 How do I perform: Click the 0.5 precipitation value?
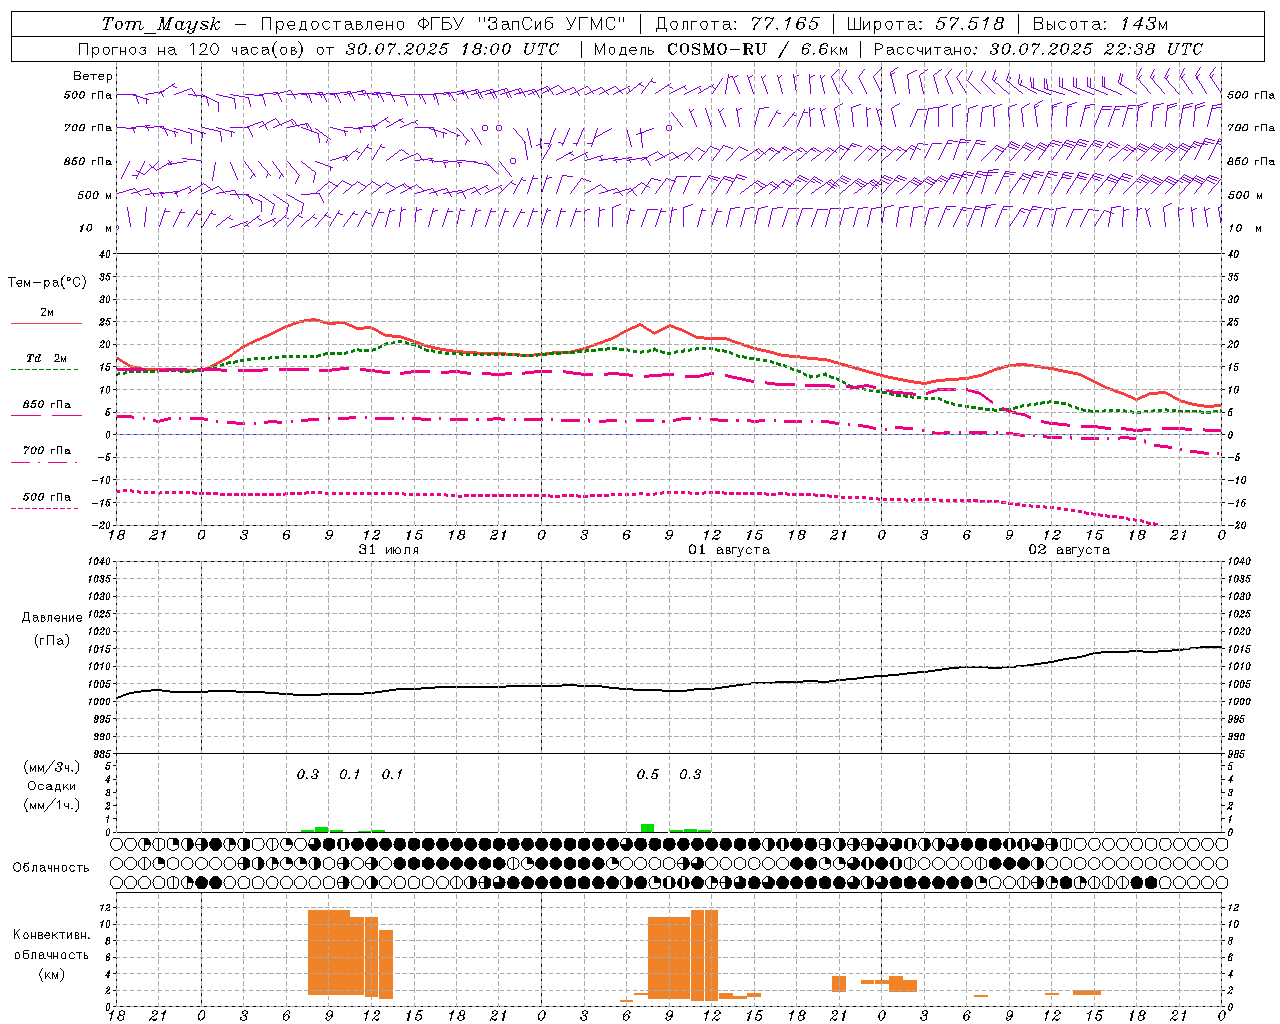tap(648, 775)
